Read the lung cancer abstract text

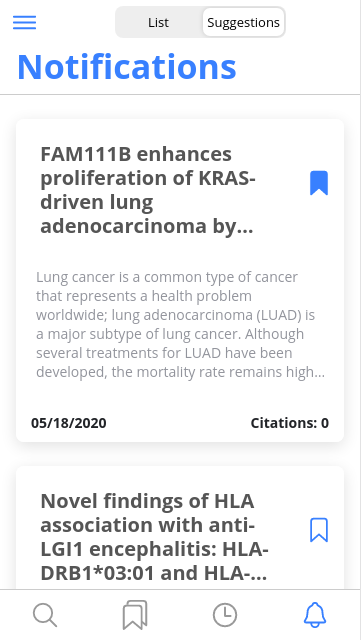(x=180, y=324)
